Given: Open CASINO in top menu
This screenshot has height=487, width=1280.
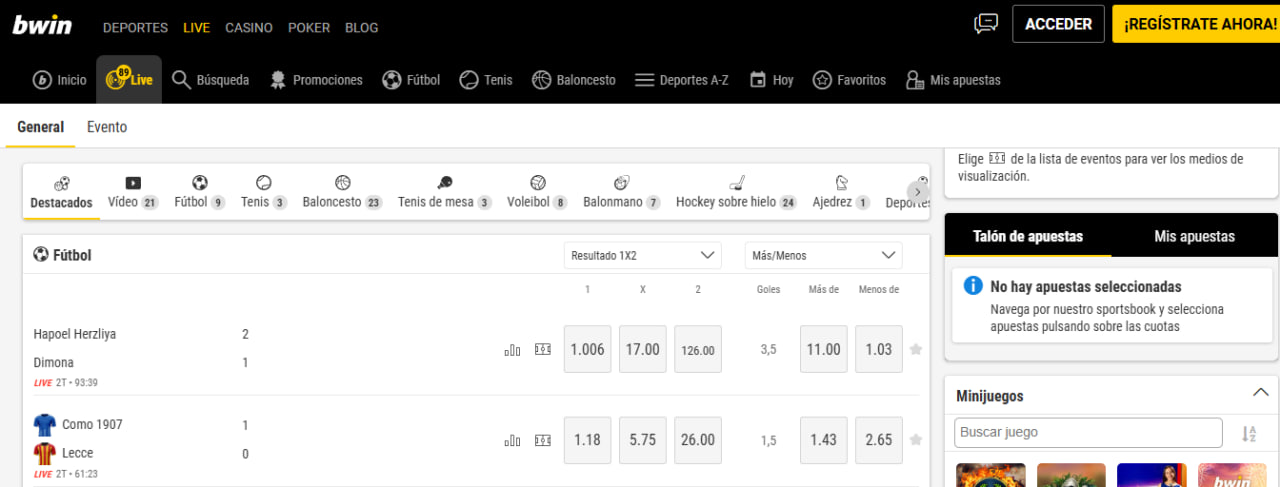Looking at the screenshot, I should tap(249, 28).
